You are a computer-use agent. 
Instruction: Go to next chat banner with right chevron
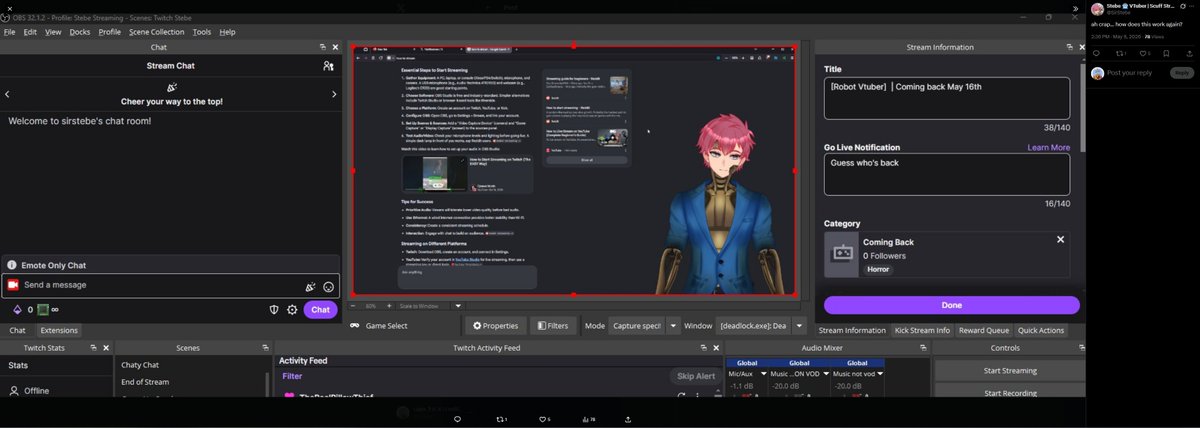[x=334, y=94]
